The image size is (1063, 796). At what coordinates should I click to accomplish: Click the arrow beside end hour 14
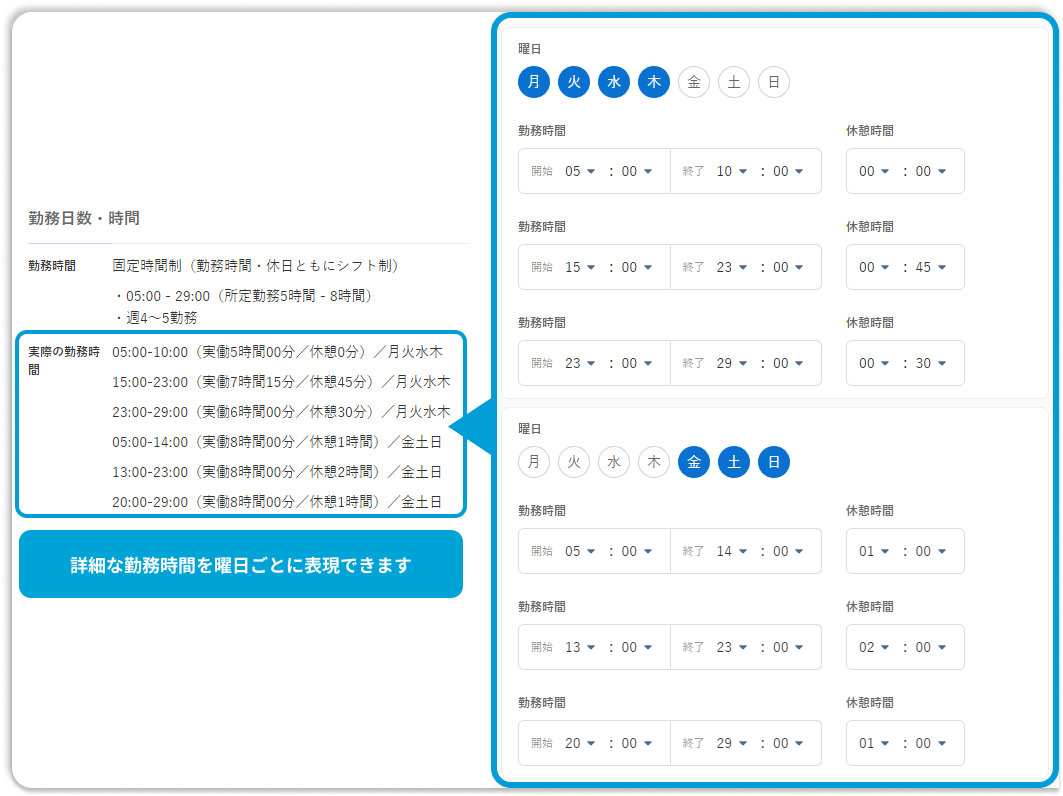tap(743, 551)
